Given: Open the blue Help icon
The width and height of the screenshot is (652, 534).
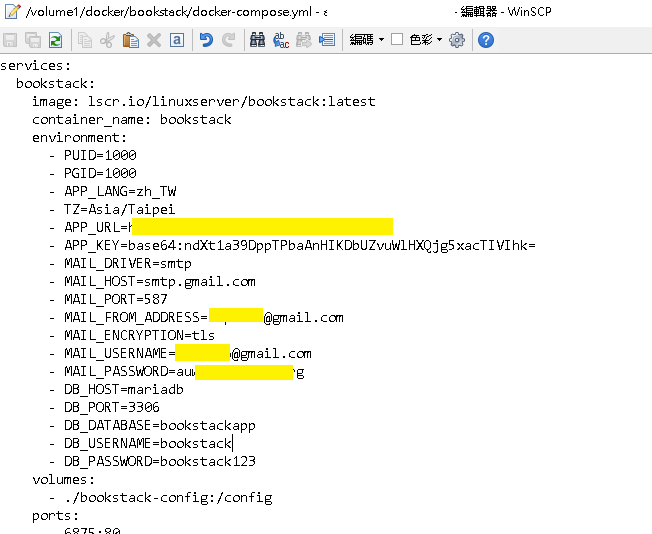Looking at the screenshot, I should point(486,40).
